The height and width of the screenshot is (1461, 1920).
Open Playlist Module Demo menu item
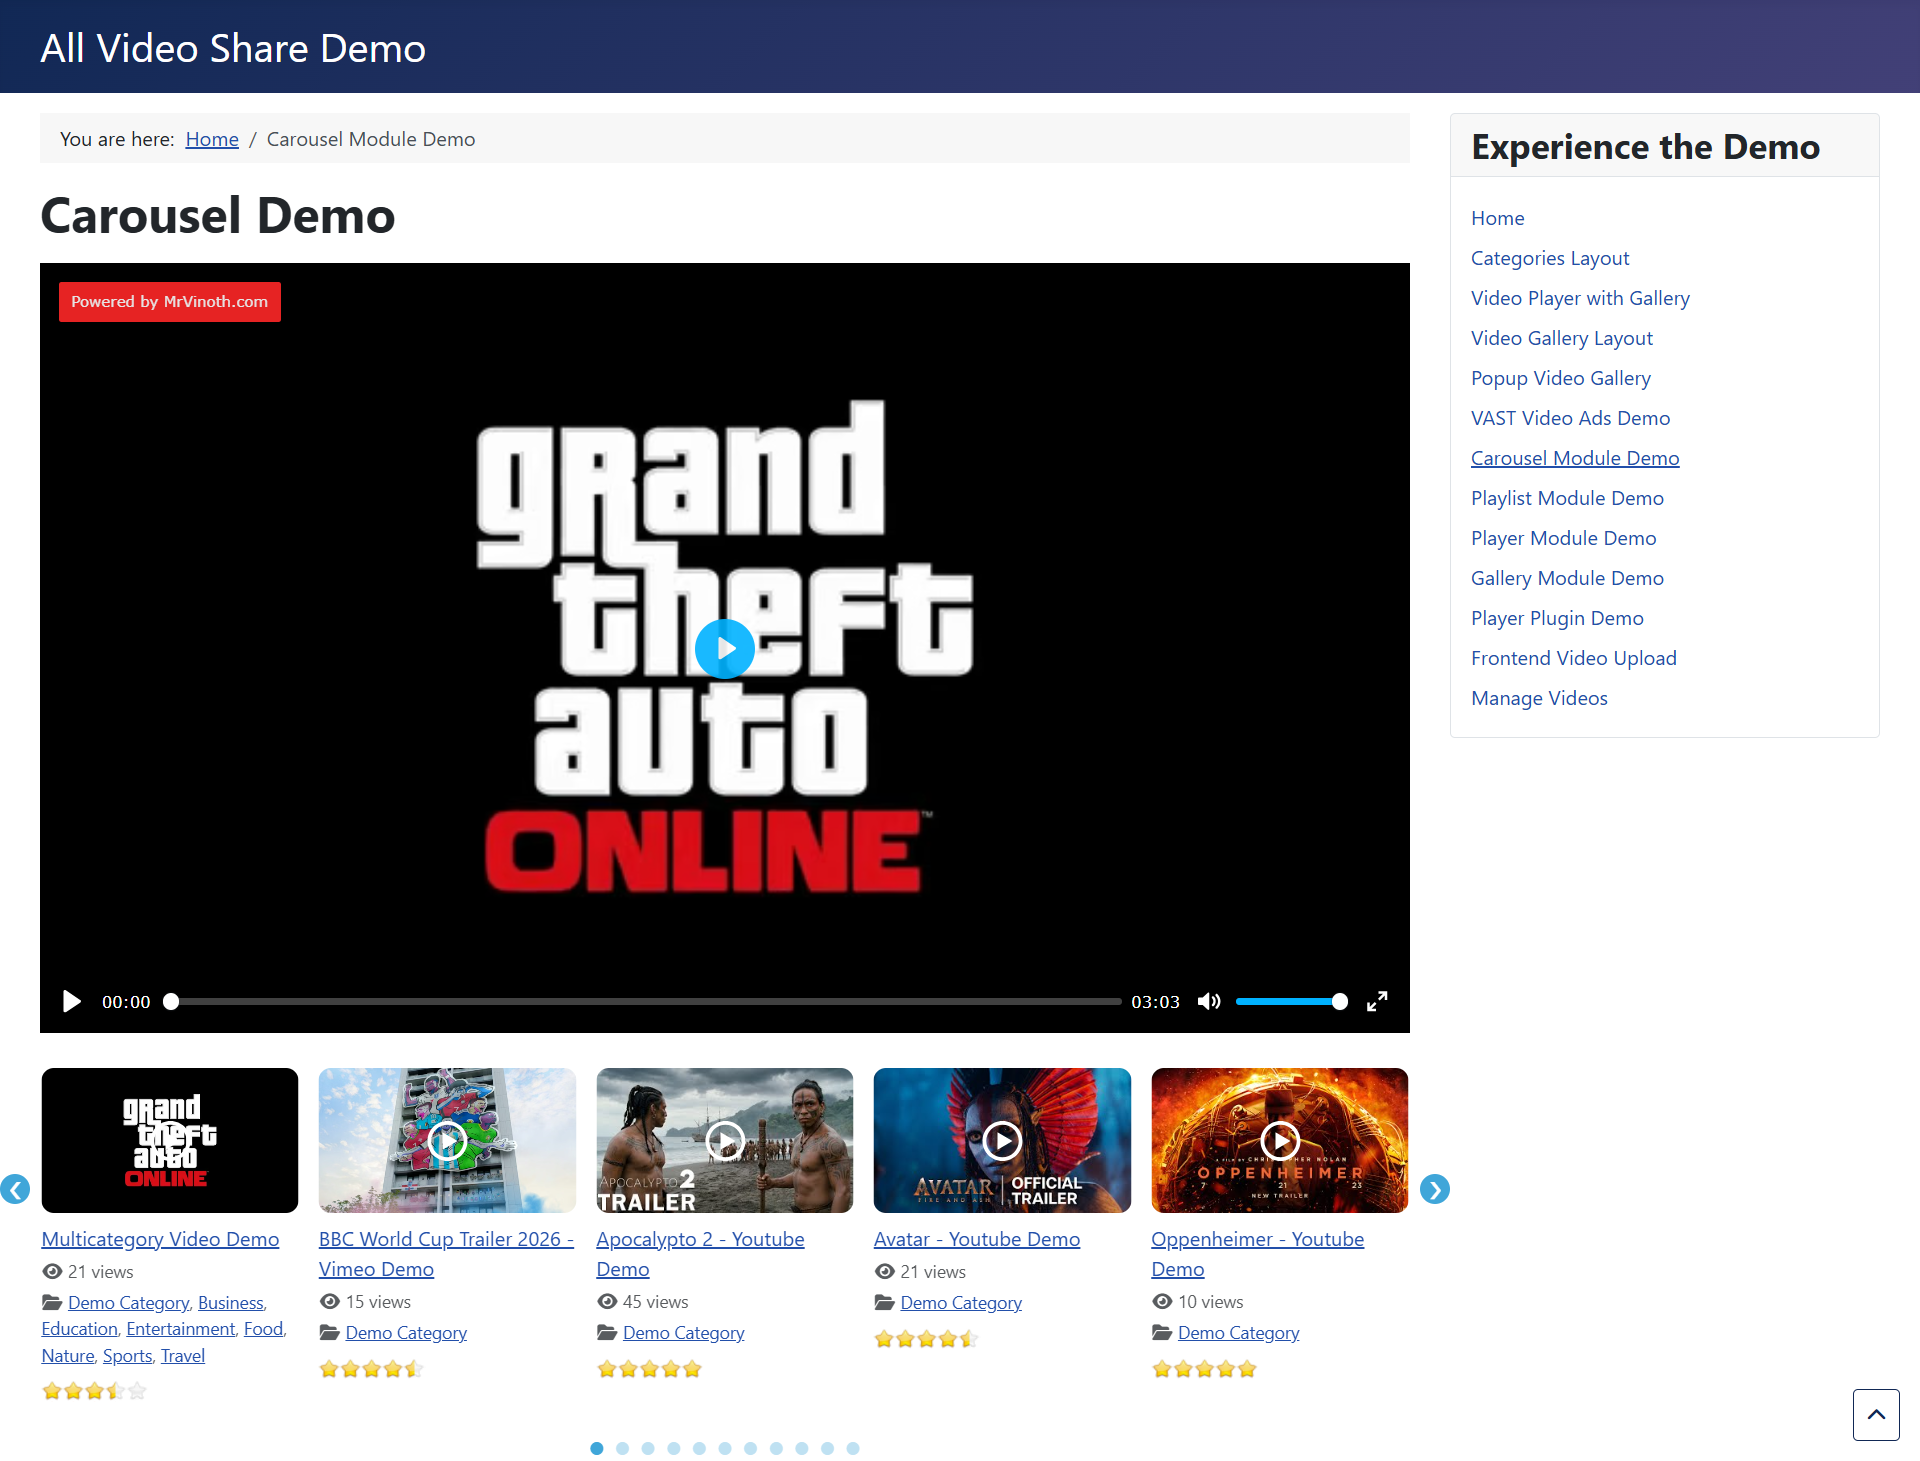[1567, 498]
